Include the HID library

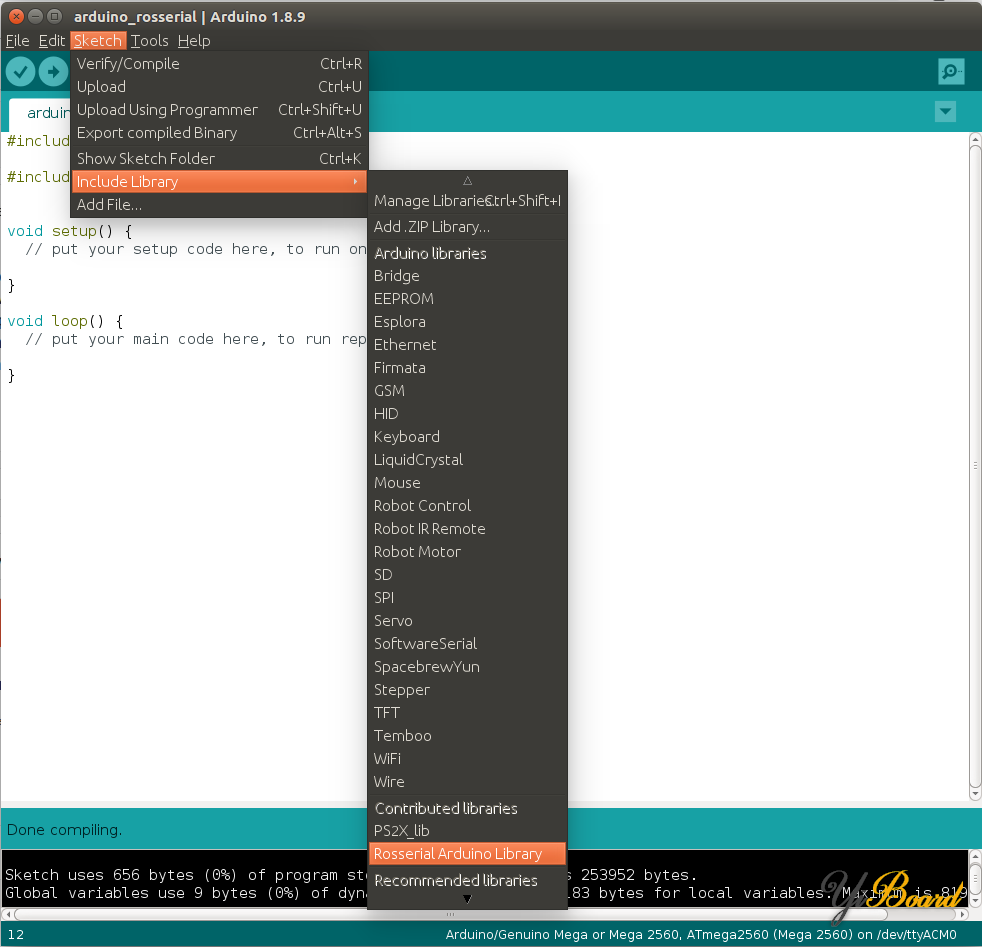point(467,414)
